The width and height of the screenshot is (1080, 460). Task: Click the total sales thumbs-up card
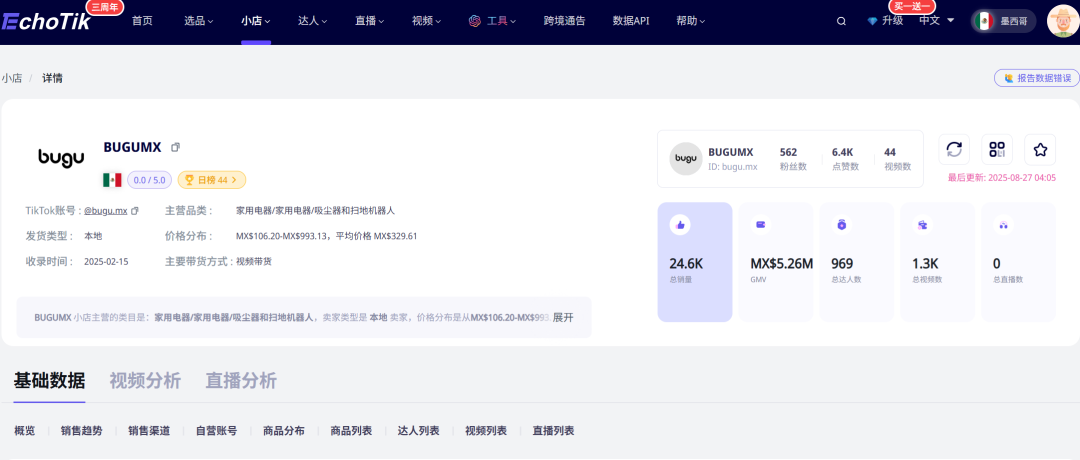pyautogui.click(x=694, y=262)
